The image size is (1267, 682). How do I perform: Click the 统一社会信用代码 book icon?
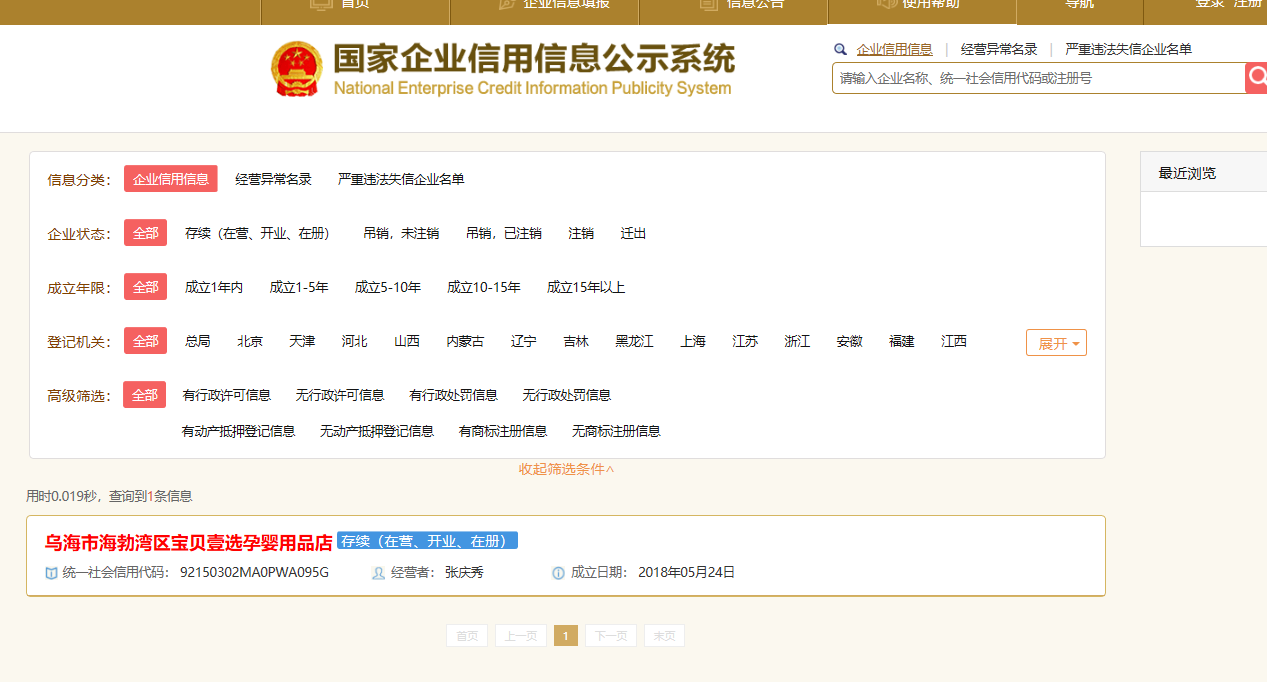point(51,573)
